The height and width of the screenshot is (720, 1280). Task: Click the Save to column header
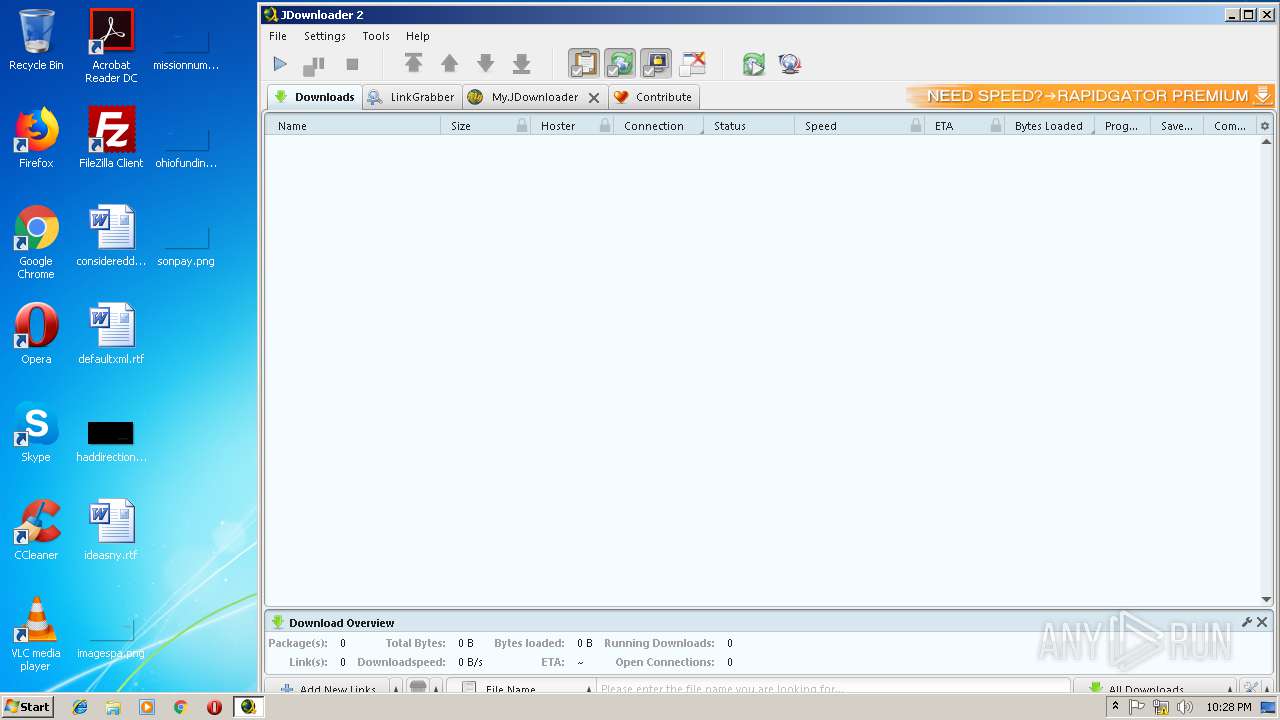tap(1177, 126)
